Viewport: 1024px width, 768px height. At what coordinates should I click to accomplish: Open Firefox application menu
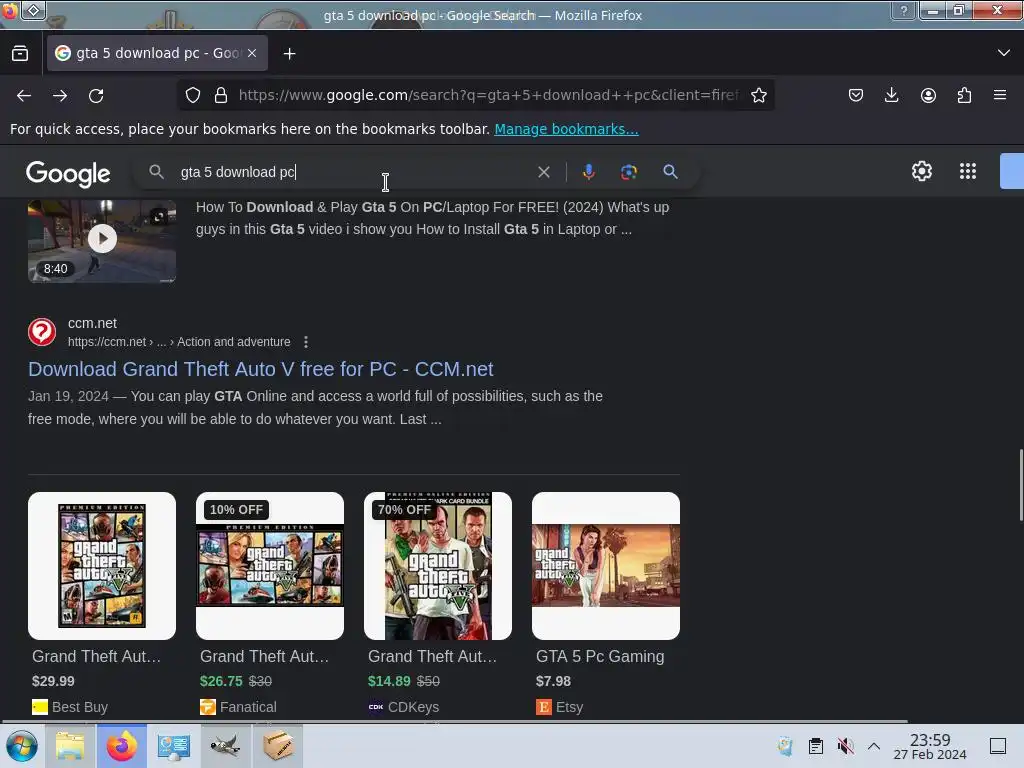coord(1000,95)
